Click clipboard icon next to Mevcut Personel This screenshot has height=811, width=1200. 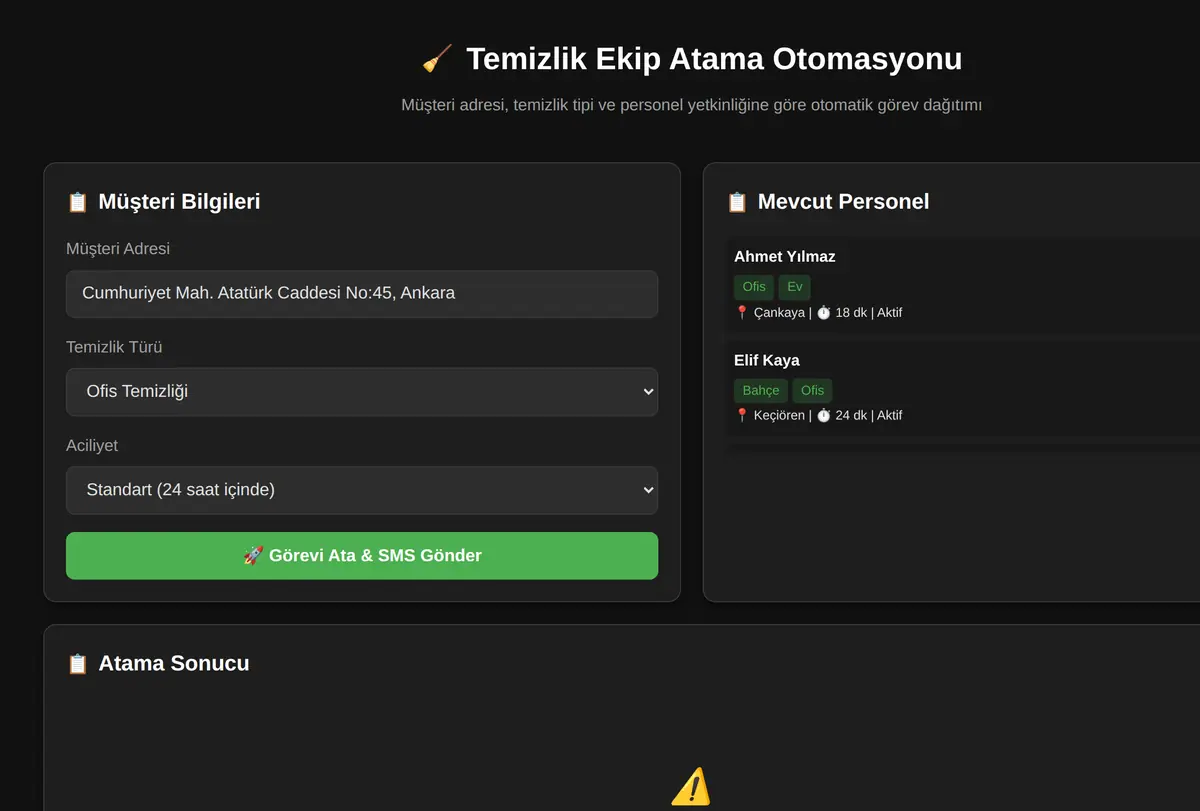tap(737, 202)
